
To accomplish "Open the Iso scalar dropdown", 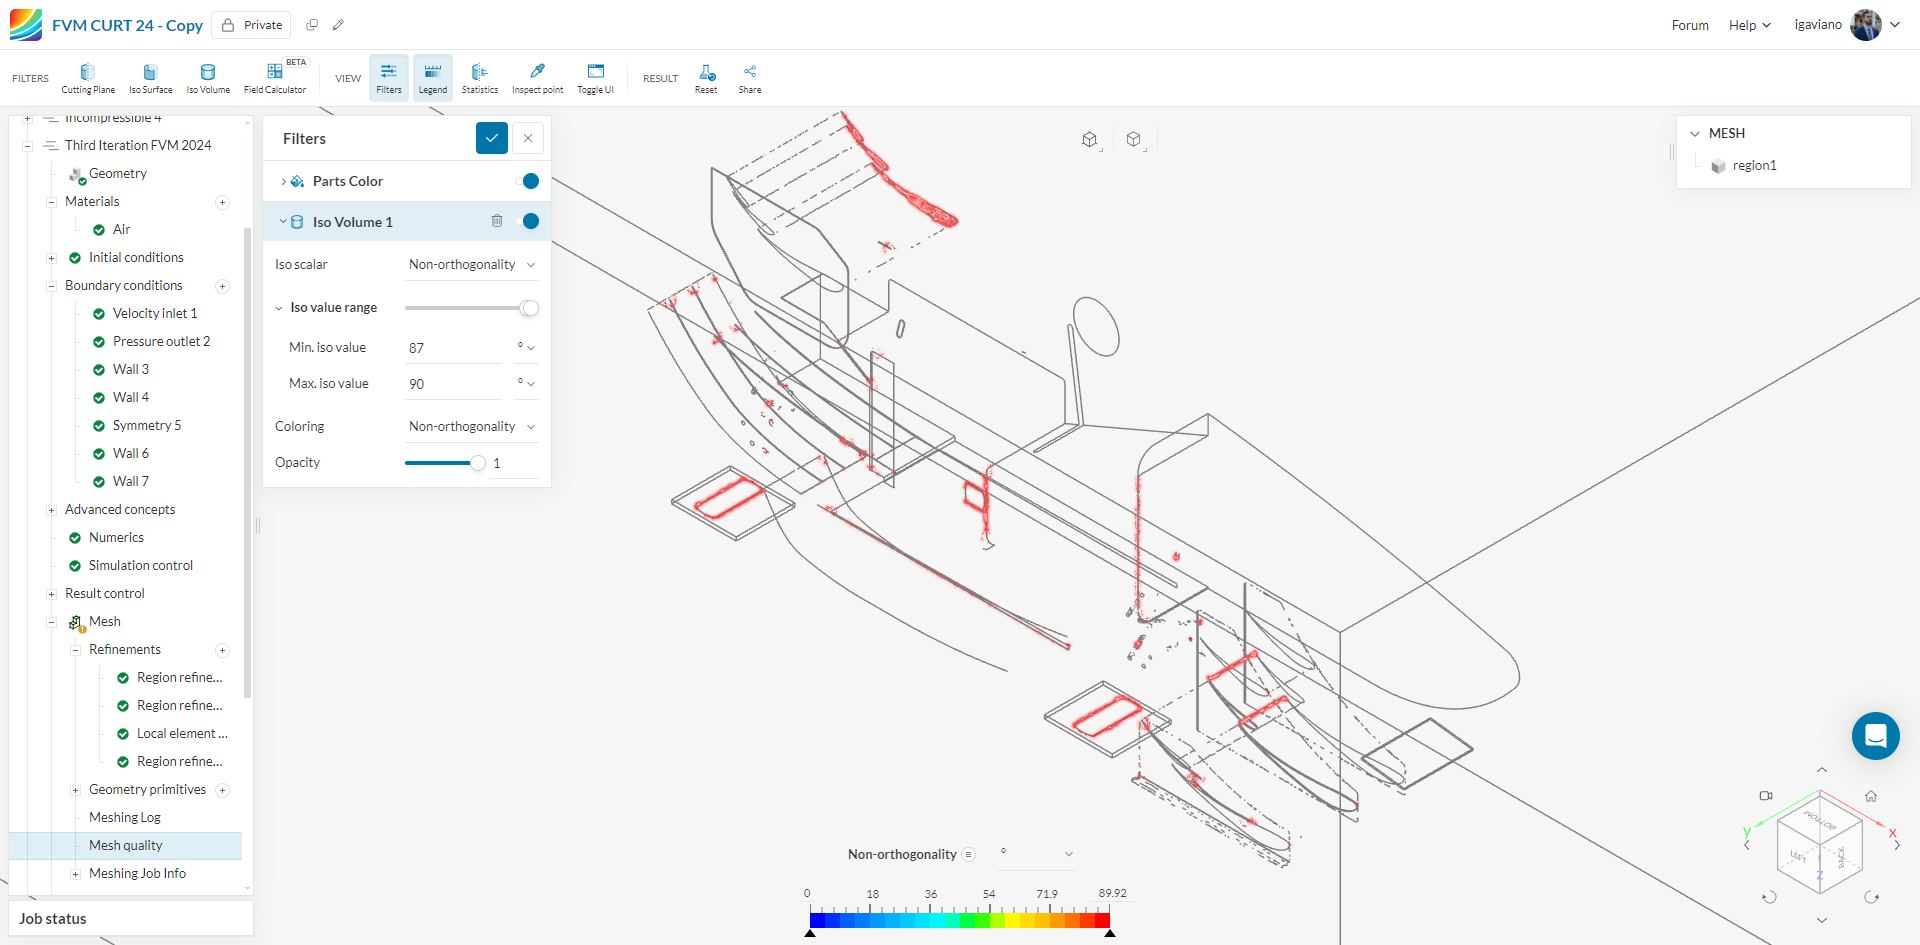I will pyautogui.click(x=471, y=265).
